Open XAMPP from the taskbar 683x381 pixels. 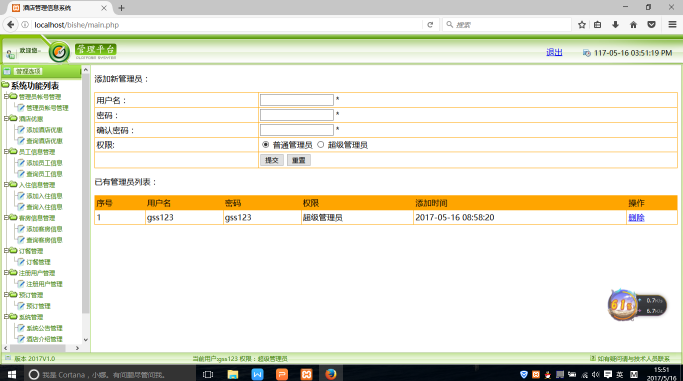tap(306, 374)
